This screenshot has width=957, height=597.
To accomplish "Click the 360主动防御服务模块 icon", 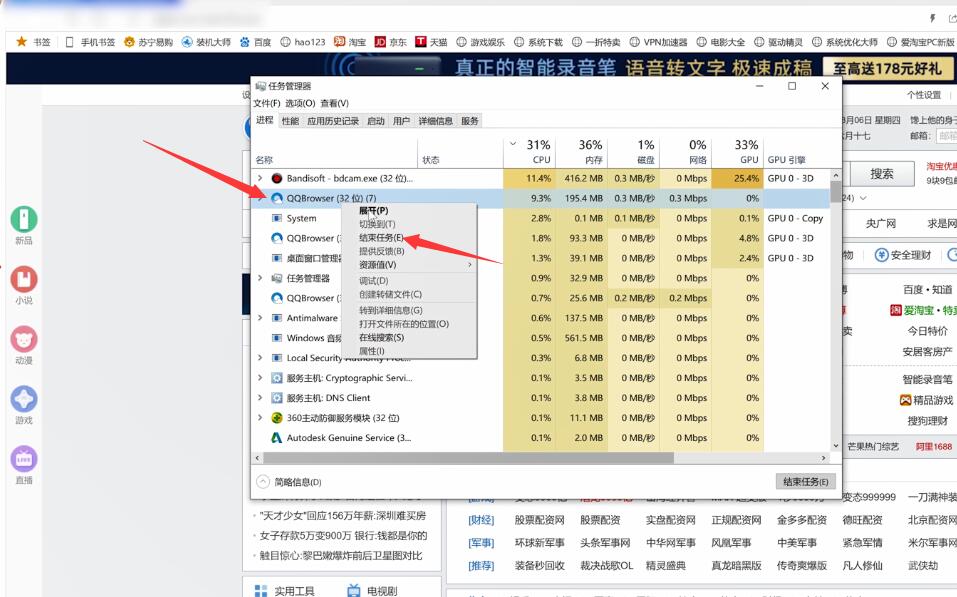I will [276, 418].
